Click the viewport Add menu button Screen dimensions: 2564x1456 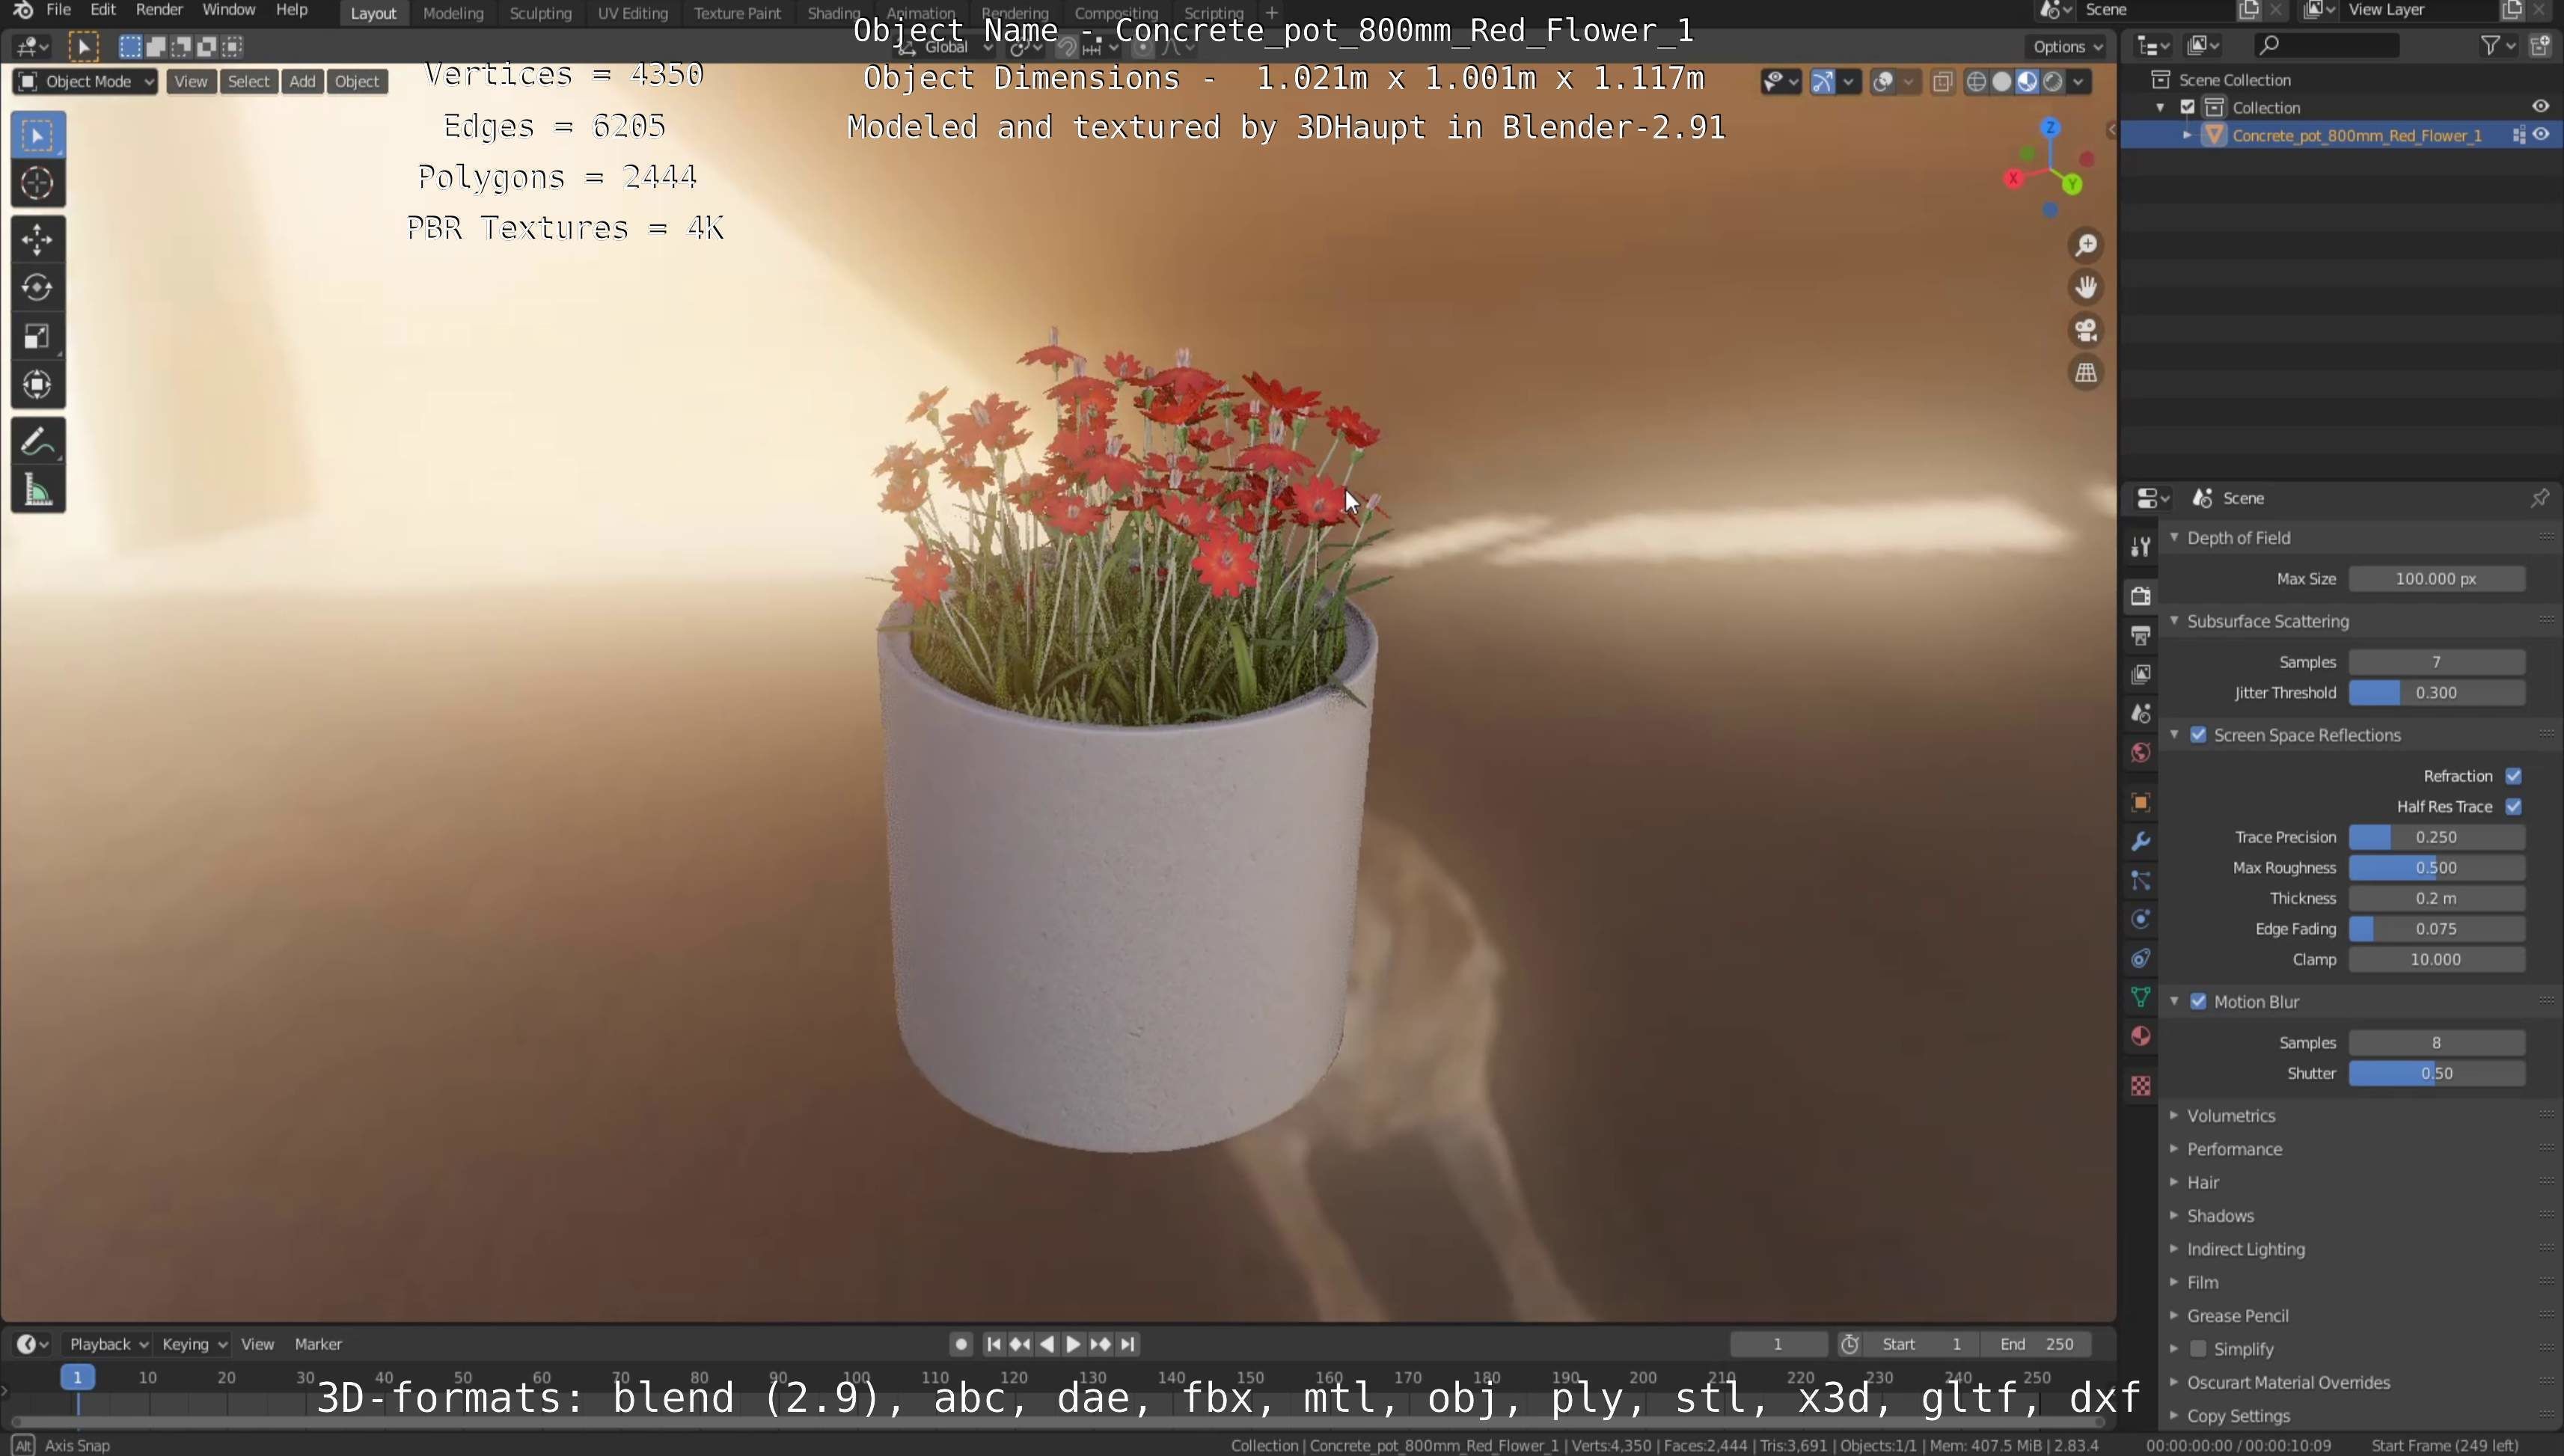302,82
